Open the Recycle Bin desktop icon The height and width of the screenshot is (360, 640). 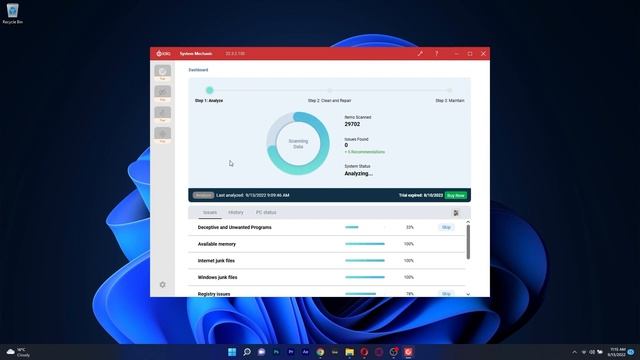12,14
